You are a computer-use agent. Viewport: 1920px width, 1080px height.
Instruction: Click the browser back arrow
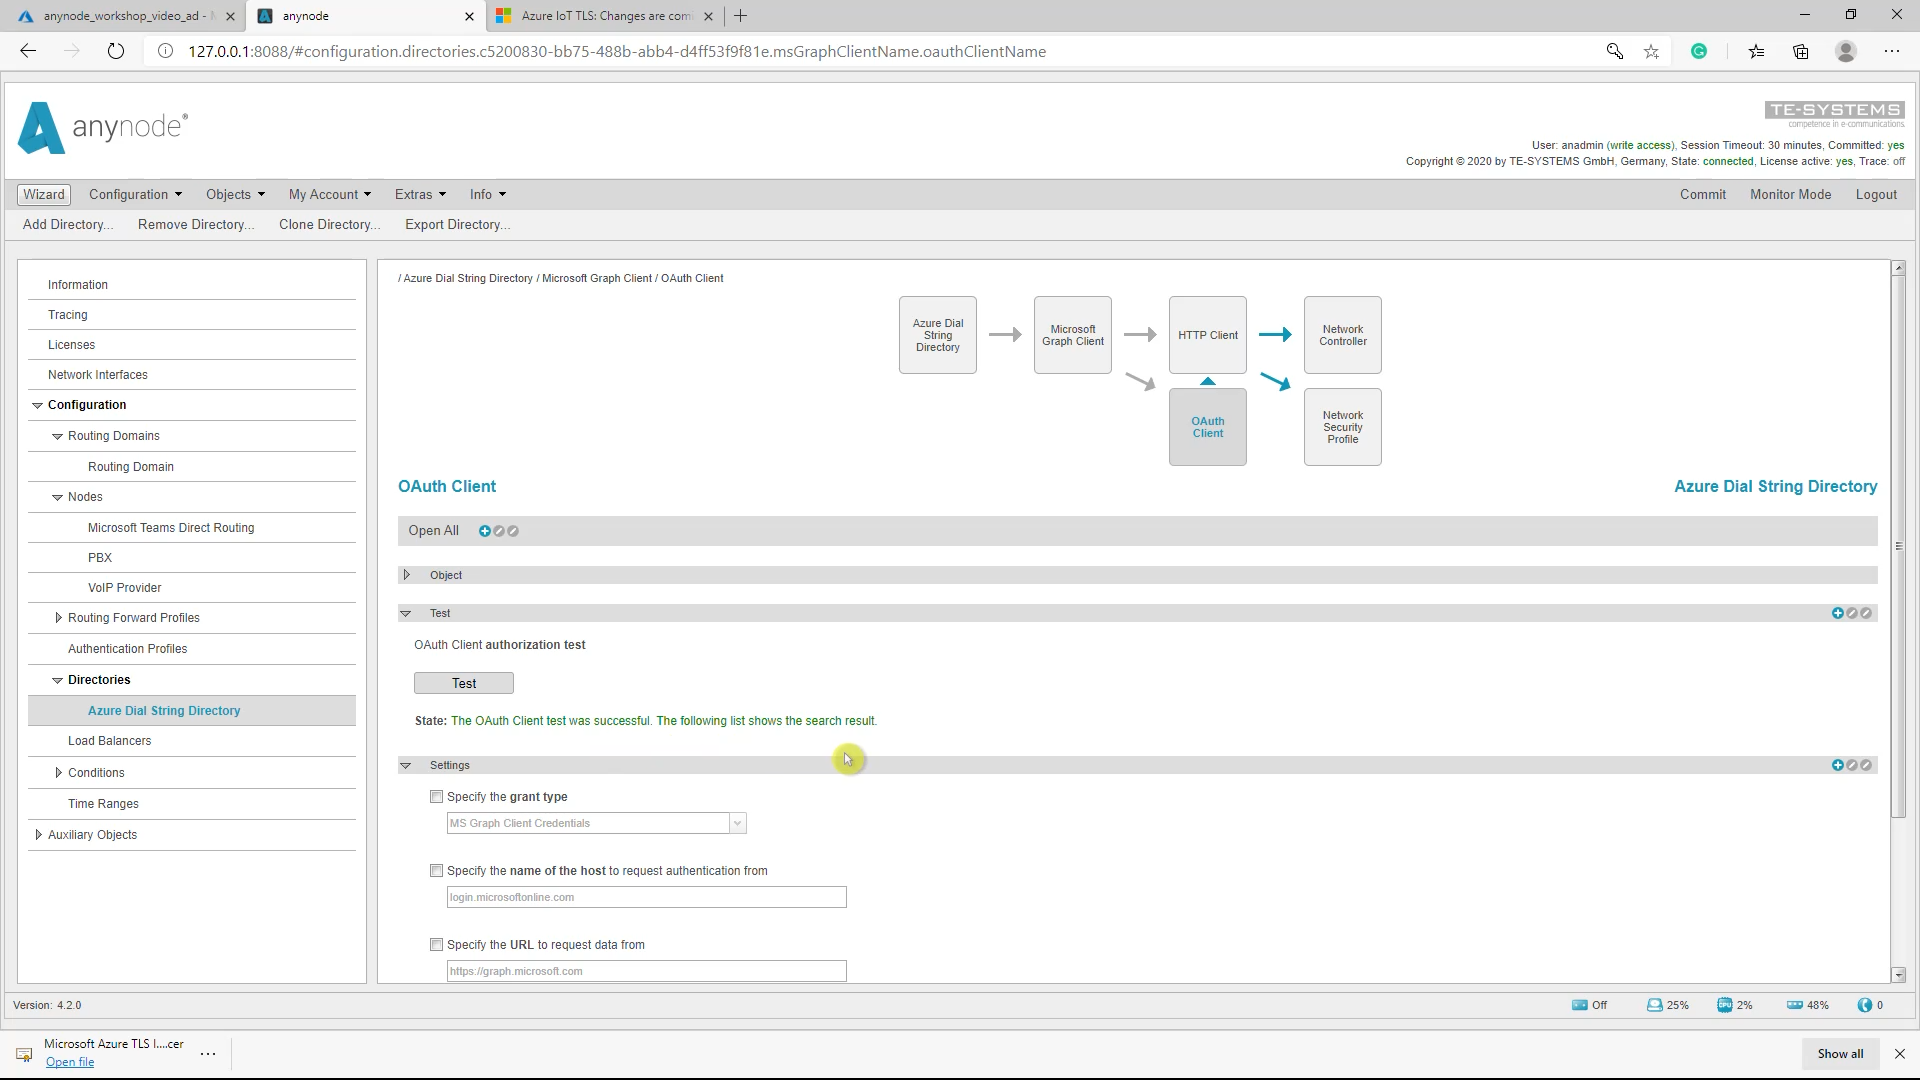coord(28,51)
